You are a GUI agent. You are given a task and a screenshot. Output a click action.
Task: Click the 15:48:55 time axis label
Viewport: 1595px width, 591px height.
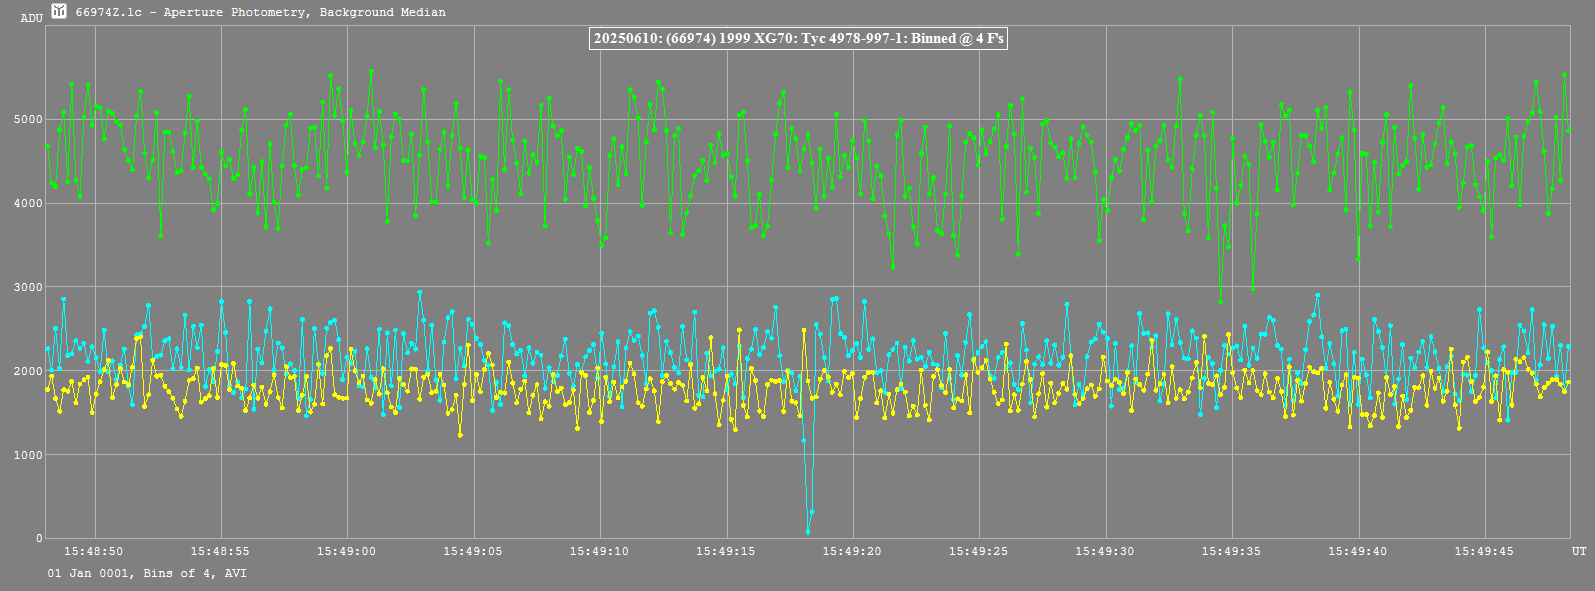point(221,551)
